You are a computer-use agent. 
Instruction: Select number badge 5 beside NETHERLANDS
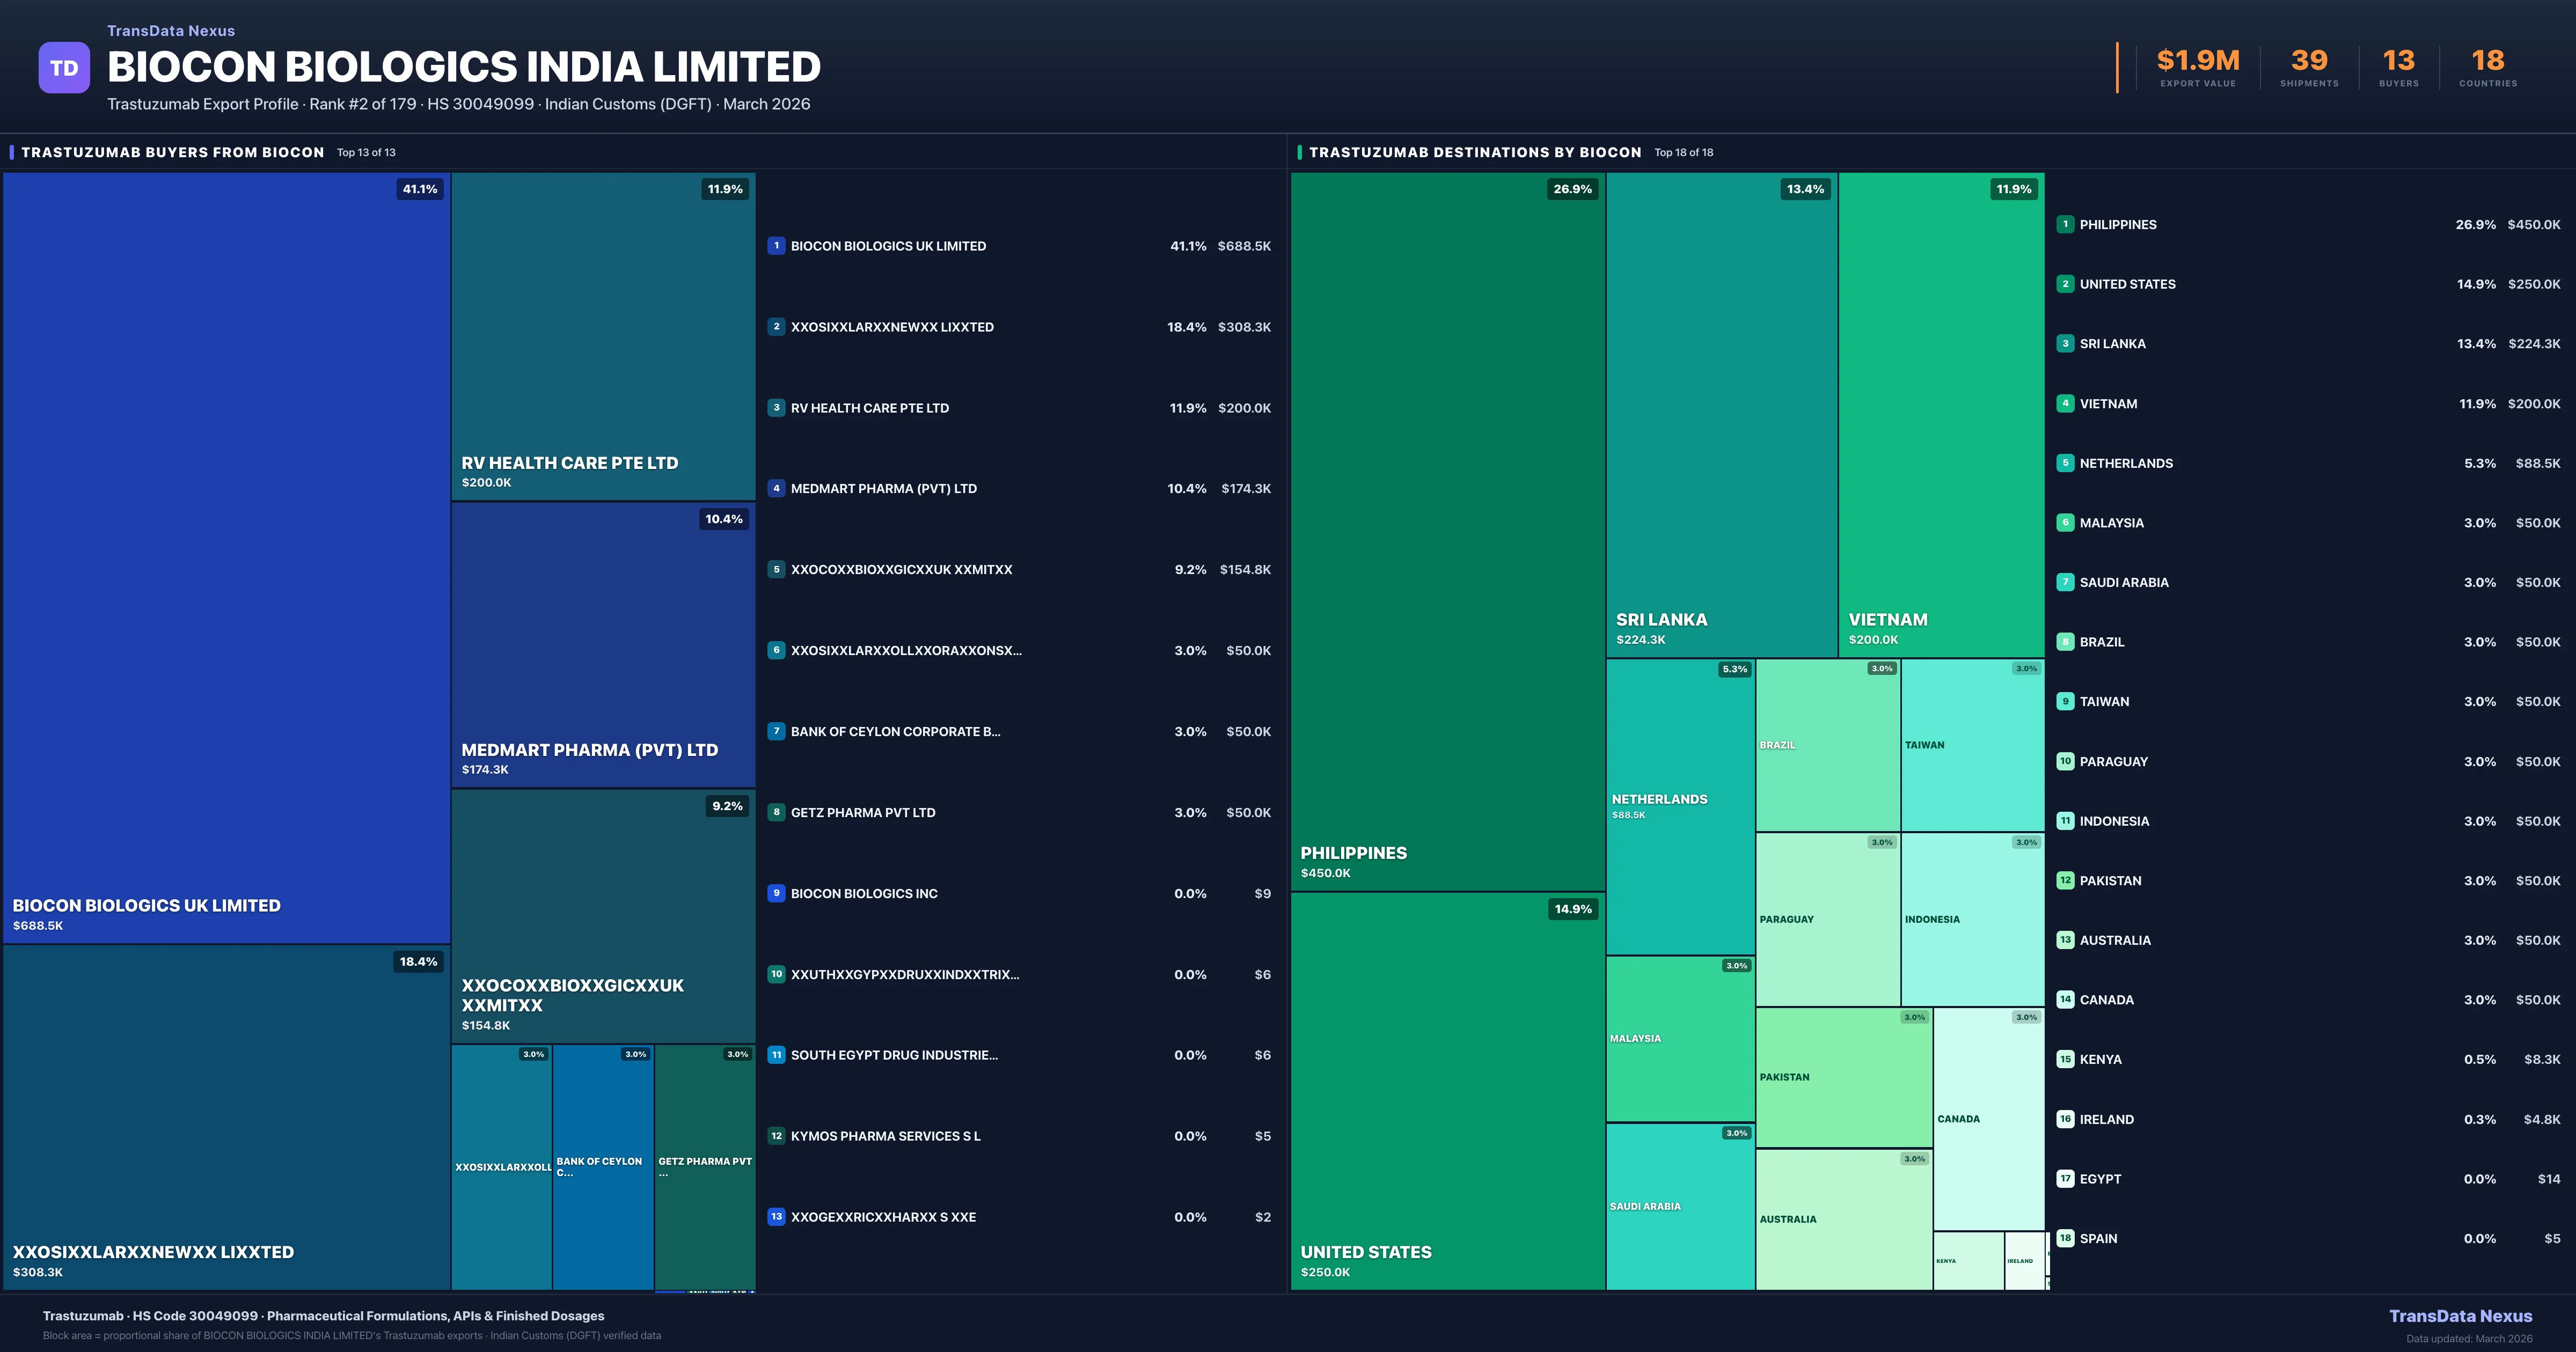(x=2065, y=463)
